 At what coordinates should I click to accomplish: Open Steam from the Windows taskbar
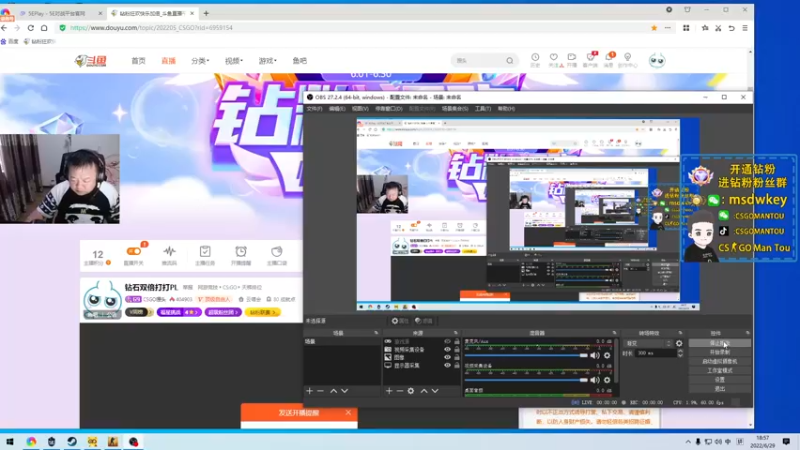pyautogui.click(x=72, y=442)
